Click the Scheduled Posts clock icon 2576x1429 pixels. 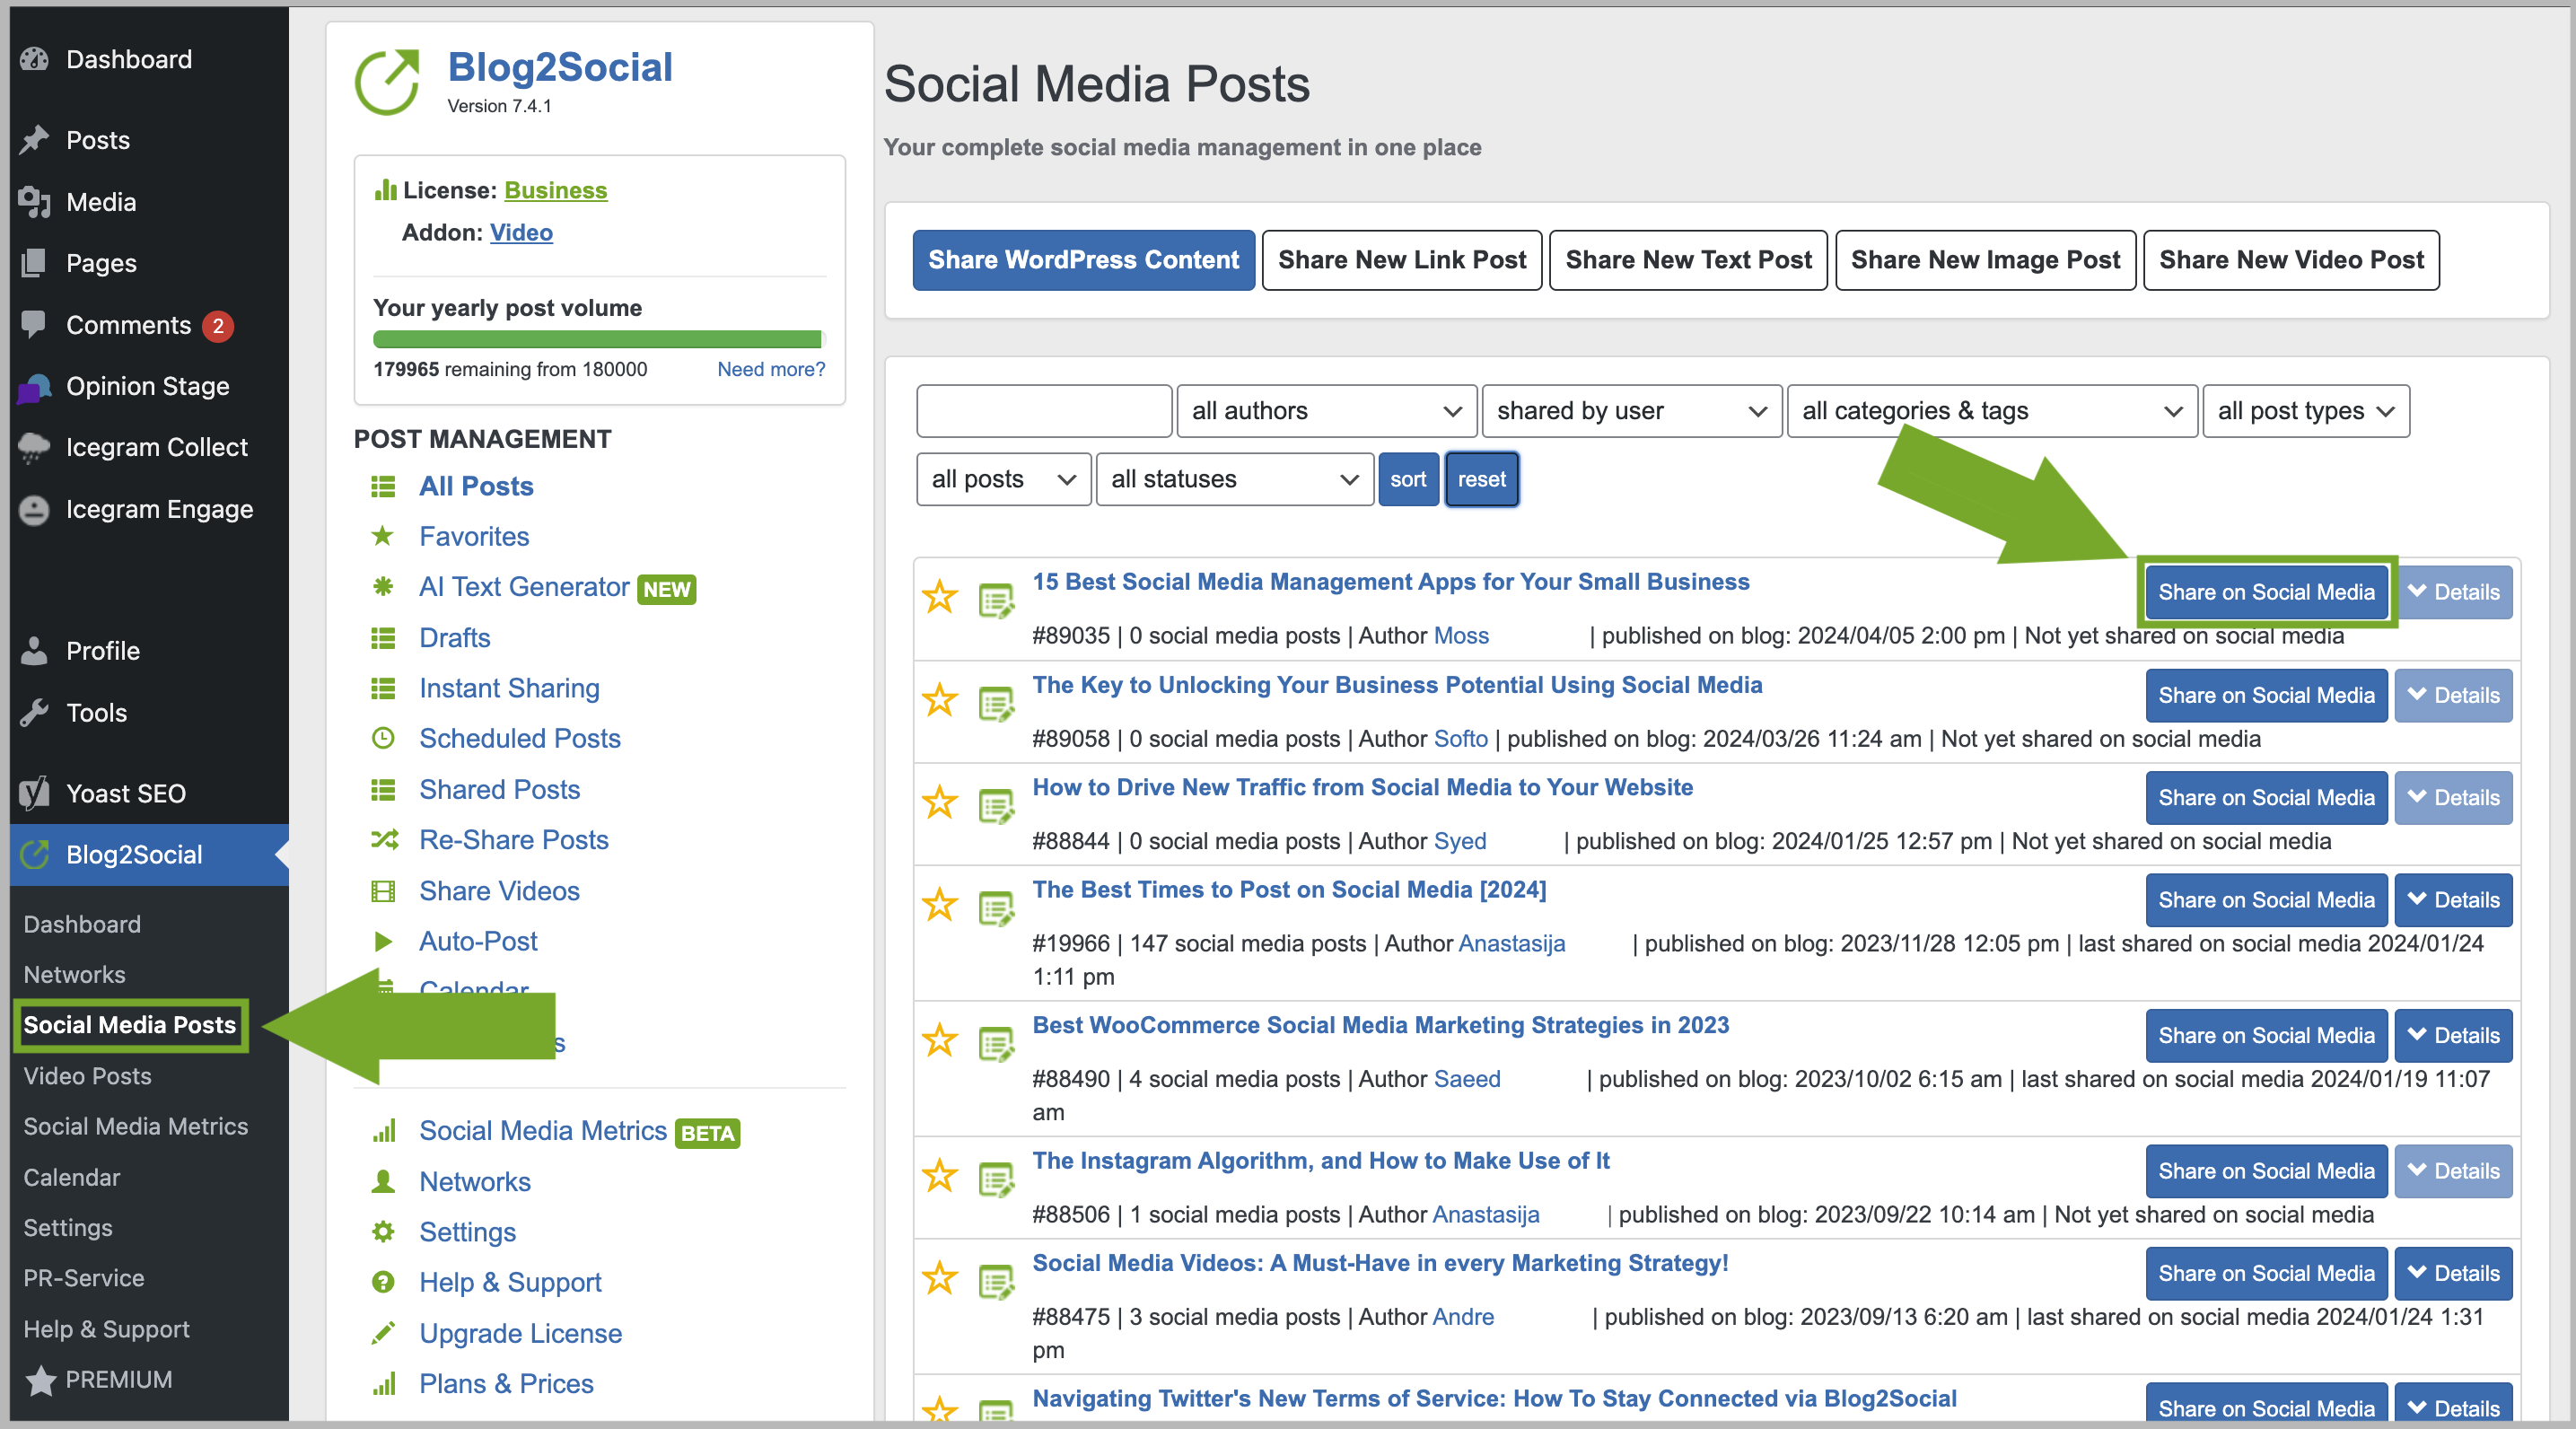tap(383, 738)
